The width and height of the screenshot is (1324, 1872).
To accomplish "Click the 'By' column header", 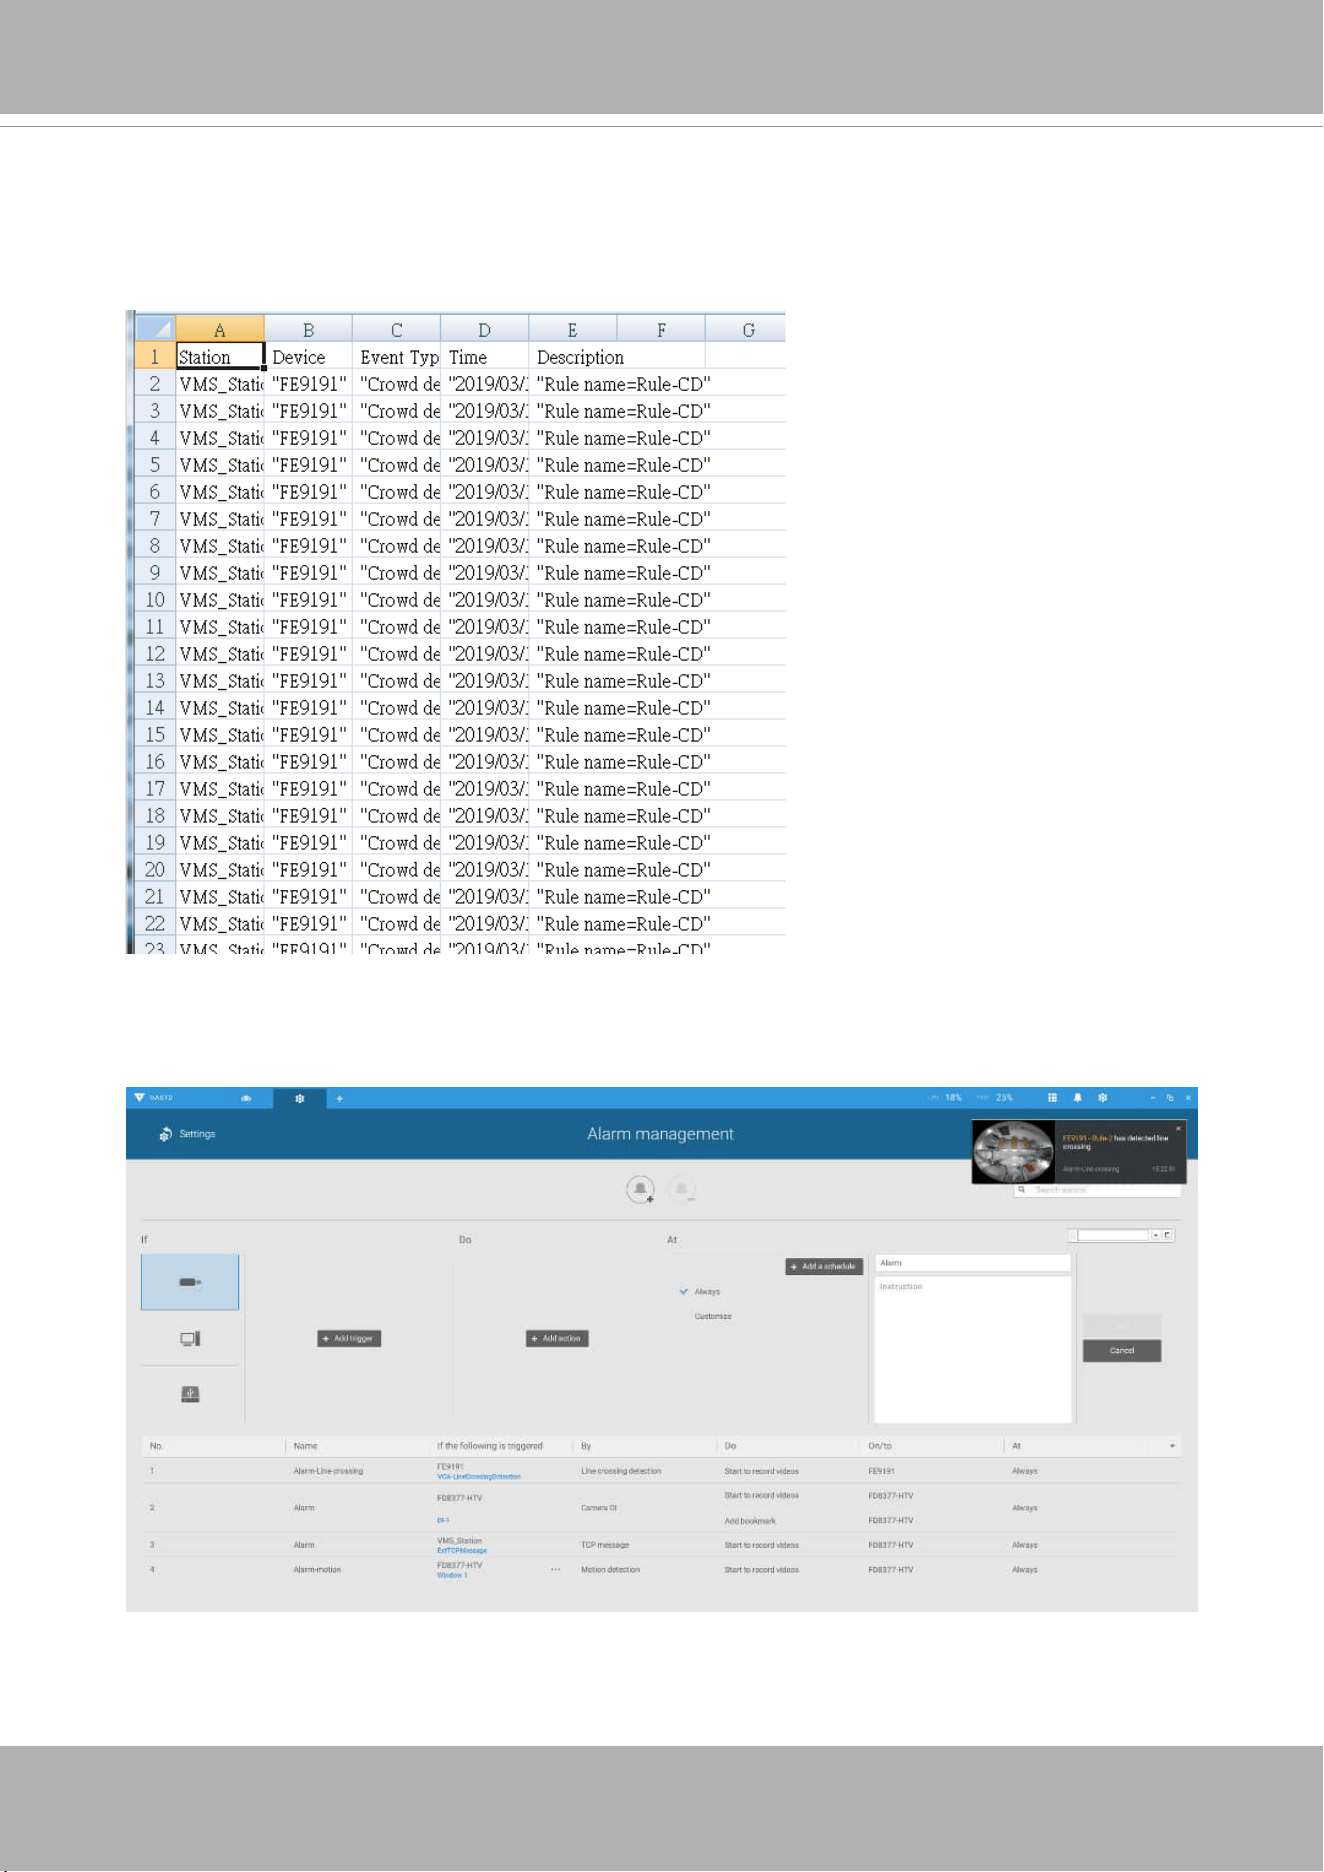I will click(586, 1446).
